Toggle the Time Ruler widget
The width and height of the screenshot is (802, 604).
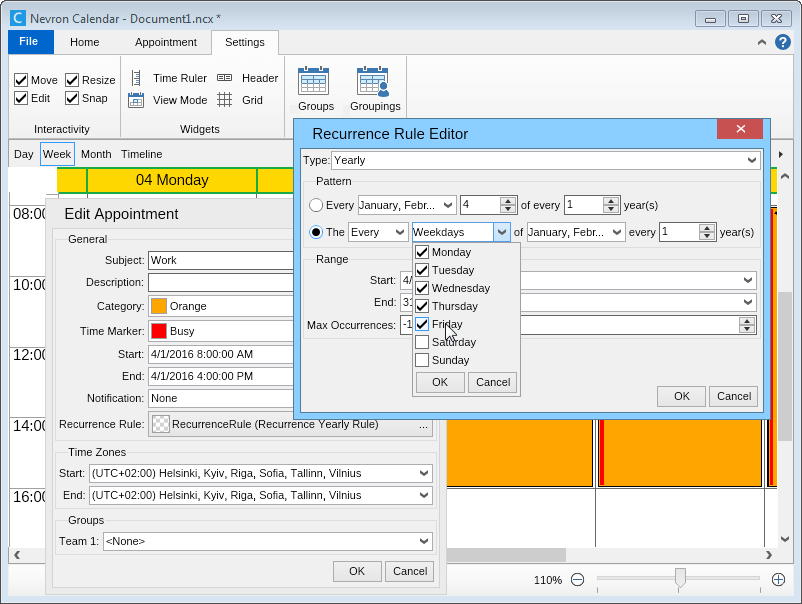point(168,78)
